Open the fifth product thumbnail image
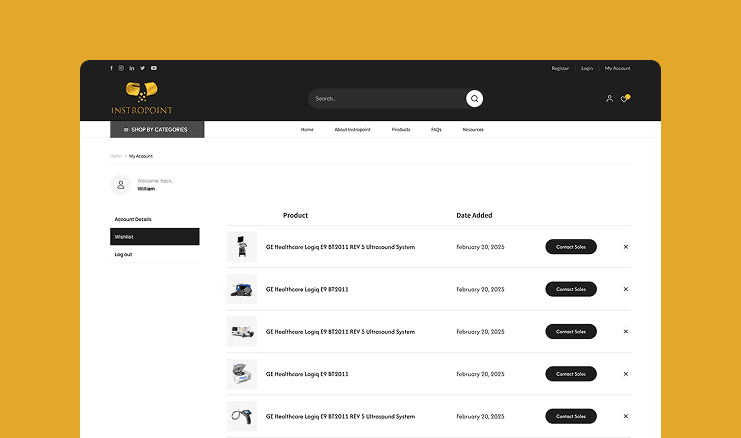The height and width of the screenshot is (438, 741). tap(242, 416)
